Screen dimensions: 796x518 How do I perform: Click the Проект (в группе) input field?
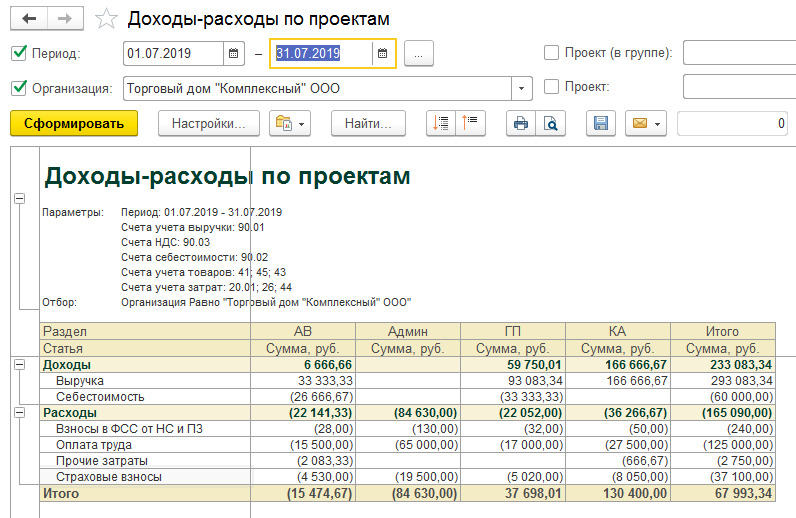(x=739, y=53)
